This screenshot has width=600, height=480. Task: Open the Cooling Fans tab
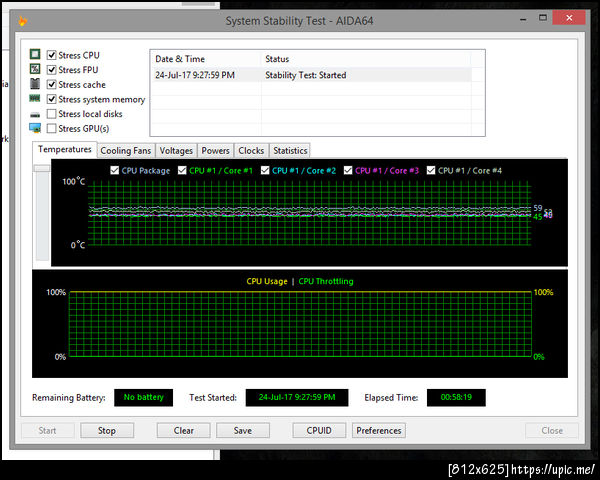[x=126, y=150]
